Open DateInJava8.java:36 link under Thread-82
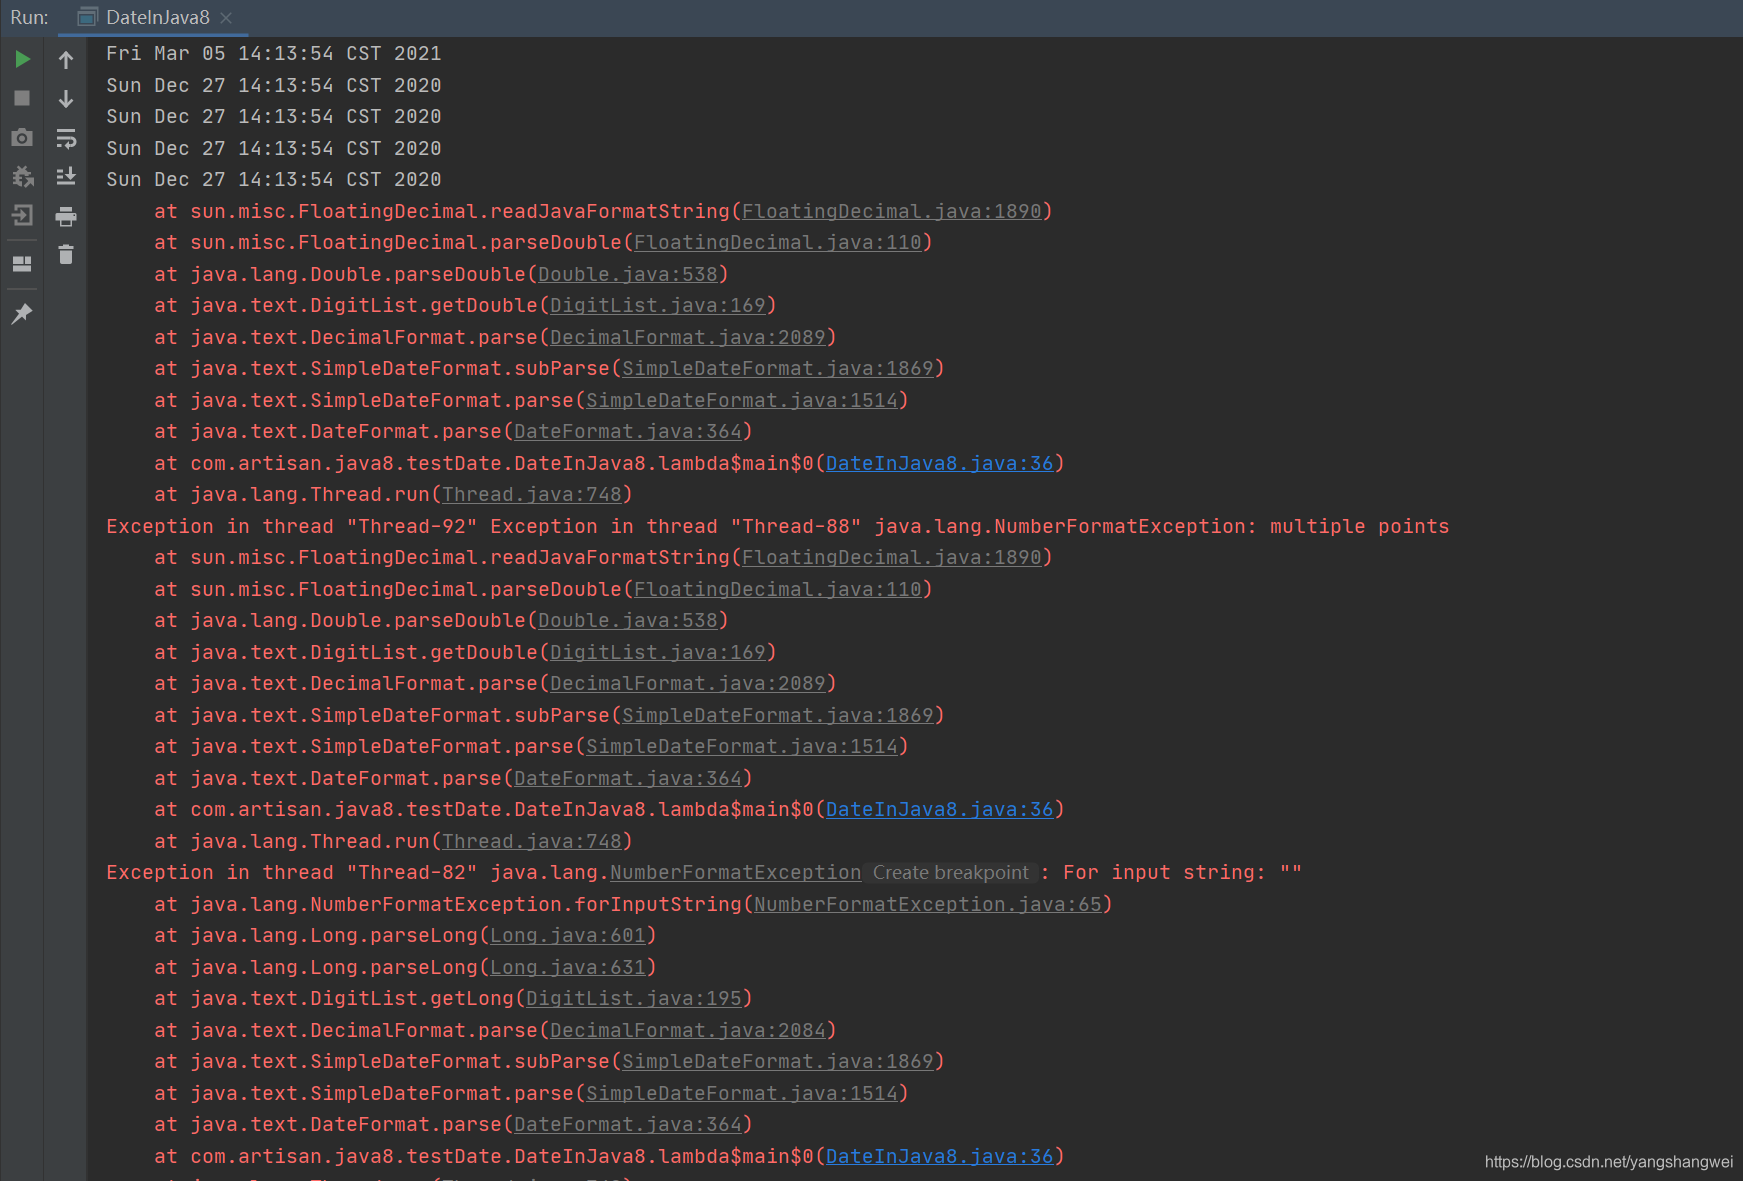Viewport: 1743px width, 1181px height. (x=939, y=1156)
